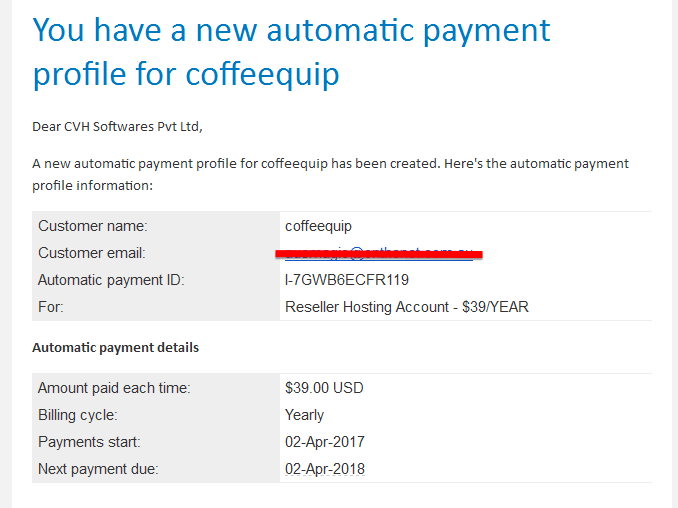Screen dimensions: 678x508
Task: Click the intro paragraph about new profile
Action: pyautogui.click(x=330, y=175)
